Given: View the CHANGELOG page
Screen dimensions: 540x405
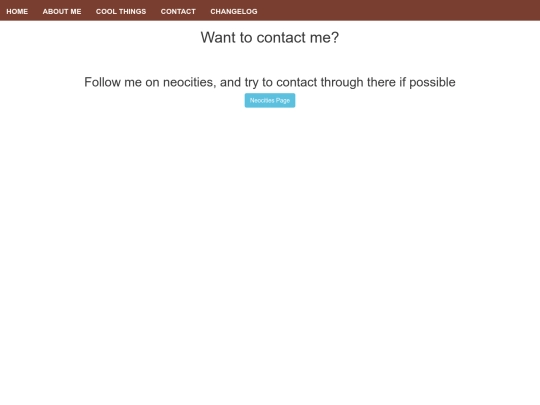Looking at the screenshot, I should click(x=234, y=11).
